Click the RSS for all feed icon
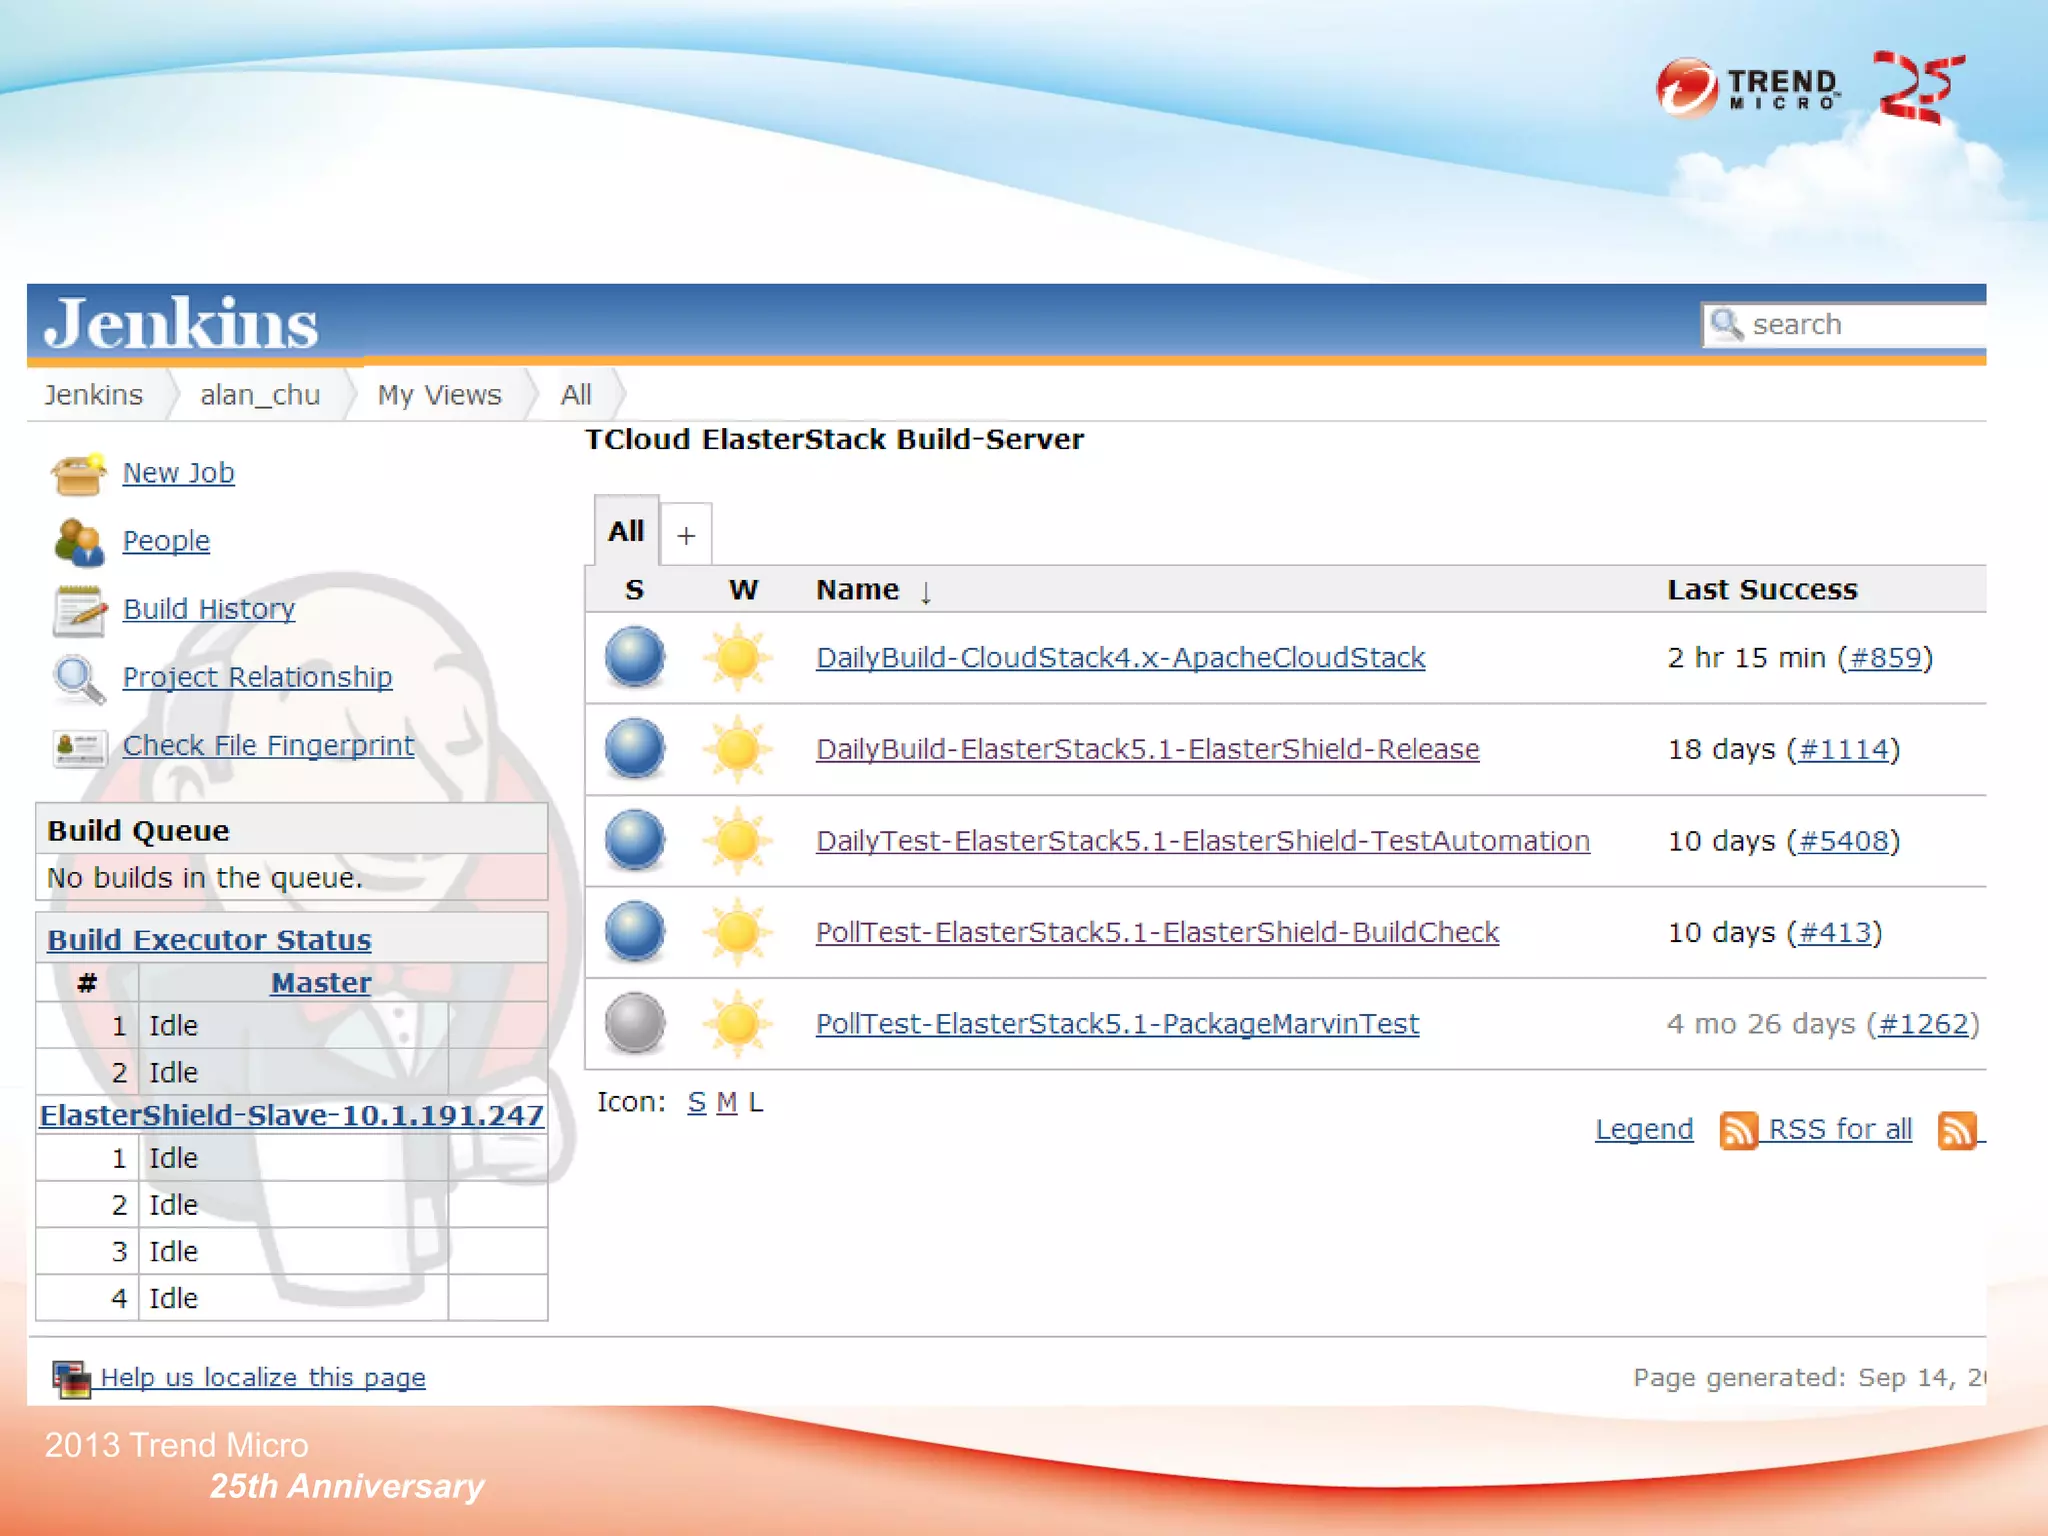Screen dimensions: 2048x1536 click(x=1738, y=1130)
